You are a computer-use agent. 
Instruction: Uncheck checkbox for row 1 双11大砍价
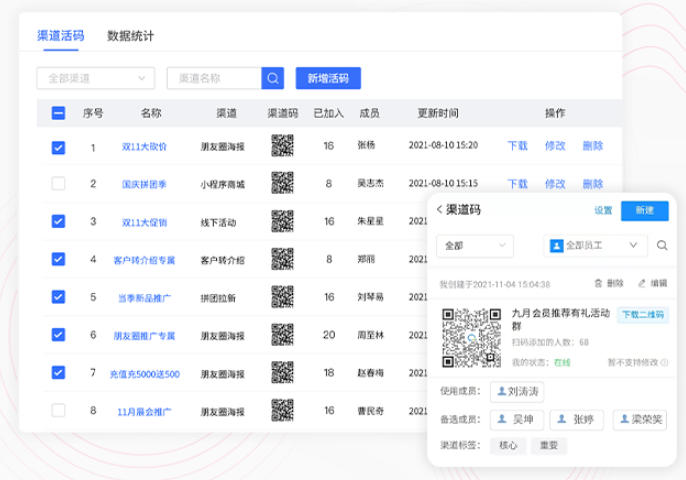click(58, 148)
